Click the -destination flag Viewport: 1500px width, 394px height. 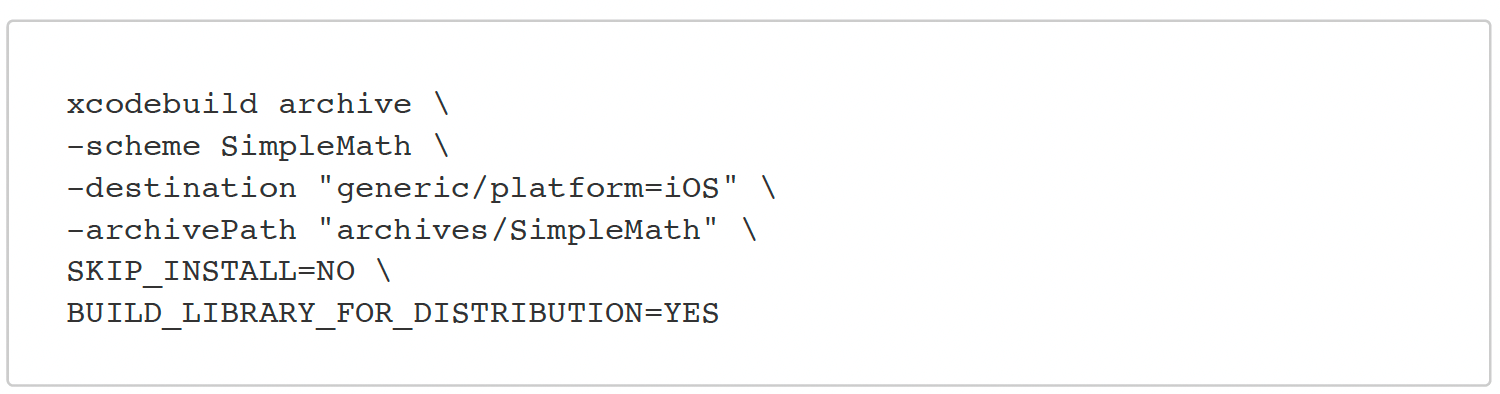tap(182, 188)
